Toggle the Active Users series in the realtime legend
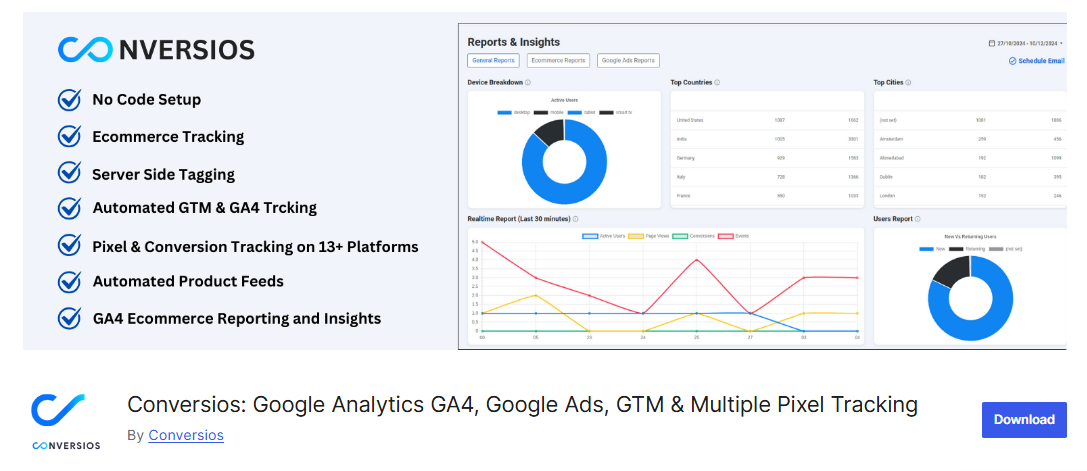The width and height of the screenshot is (1087, 471). click(x=600, y=237)
